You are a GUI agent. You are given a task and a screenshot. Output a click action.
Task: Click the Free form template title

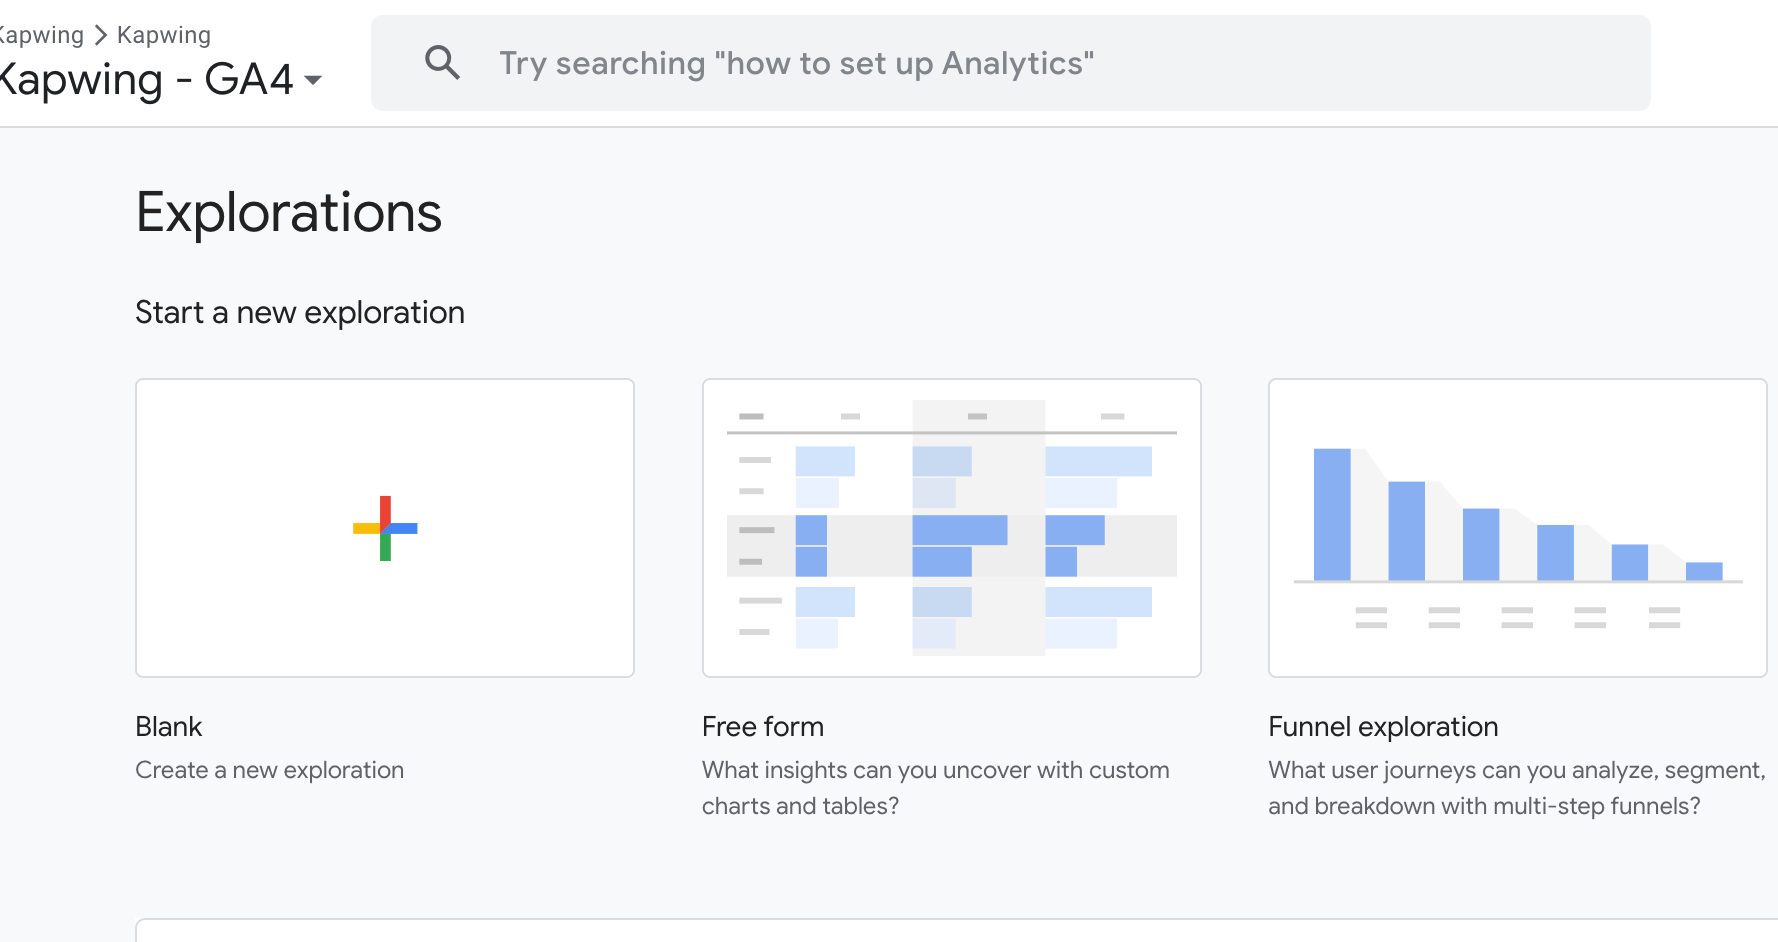tap(762, 727)
